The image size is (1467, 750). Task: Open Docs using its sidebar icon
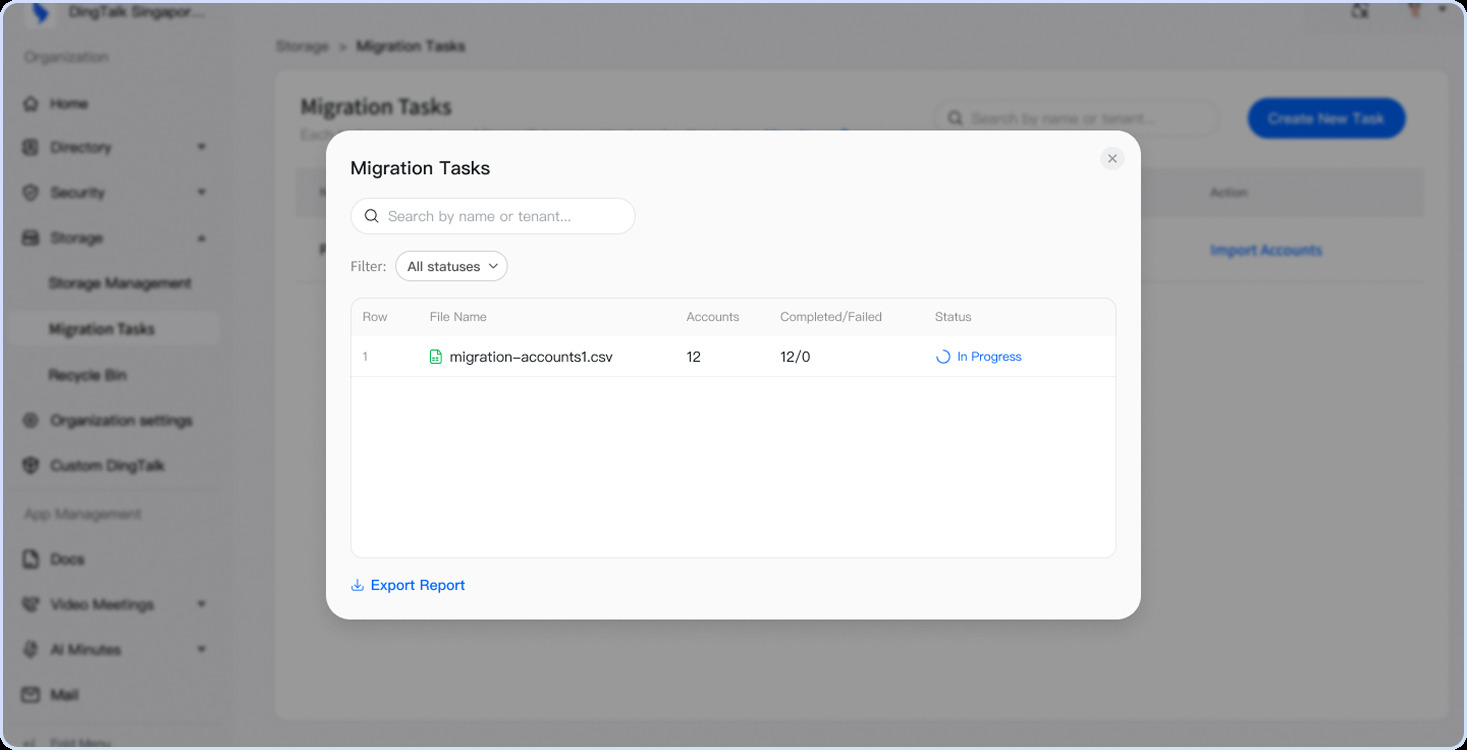pyautogui.click(x=31, y=559)
